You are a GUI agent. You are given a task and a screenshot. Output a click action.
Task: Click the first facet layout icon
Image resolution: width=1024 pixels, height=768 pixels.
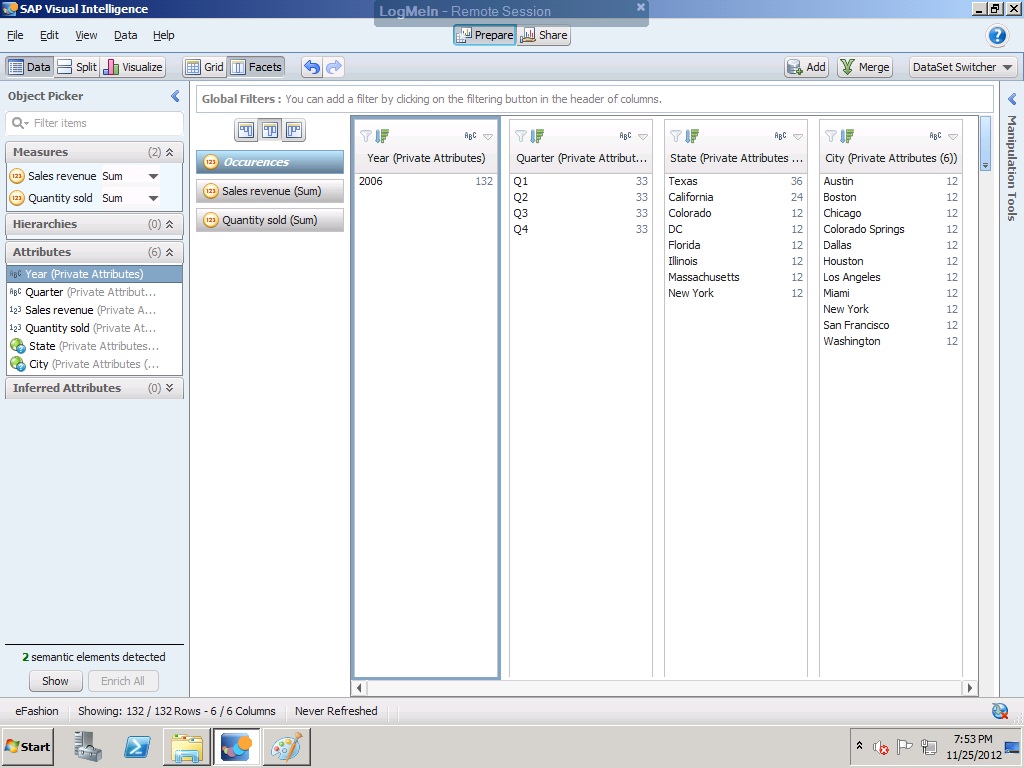point(246,131)
